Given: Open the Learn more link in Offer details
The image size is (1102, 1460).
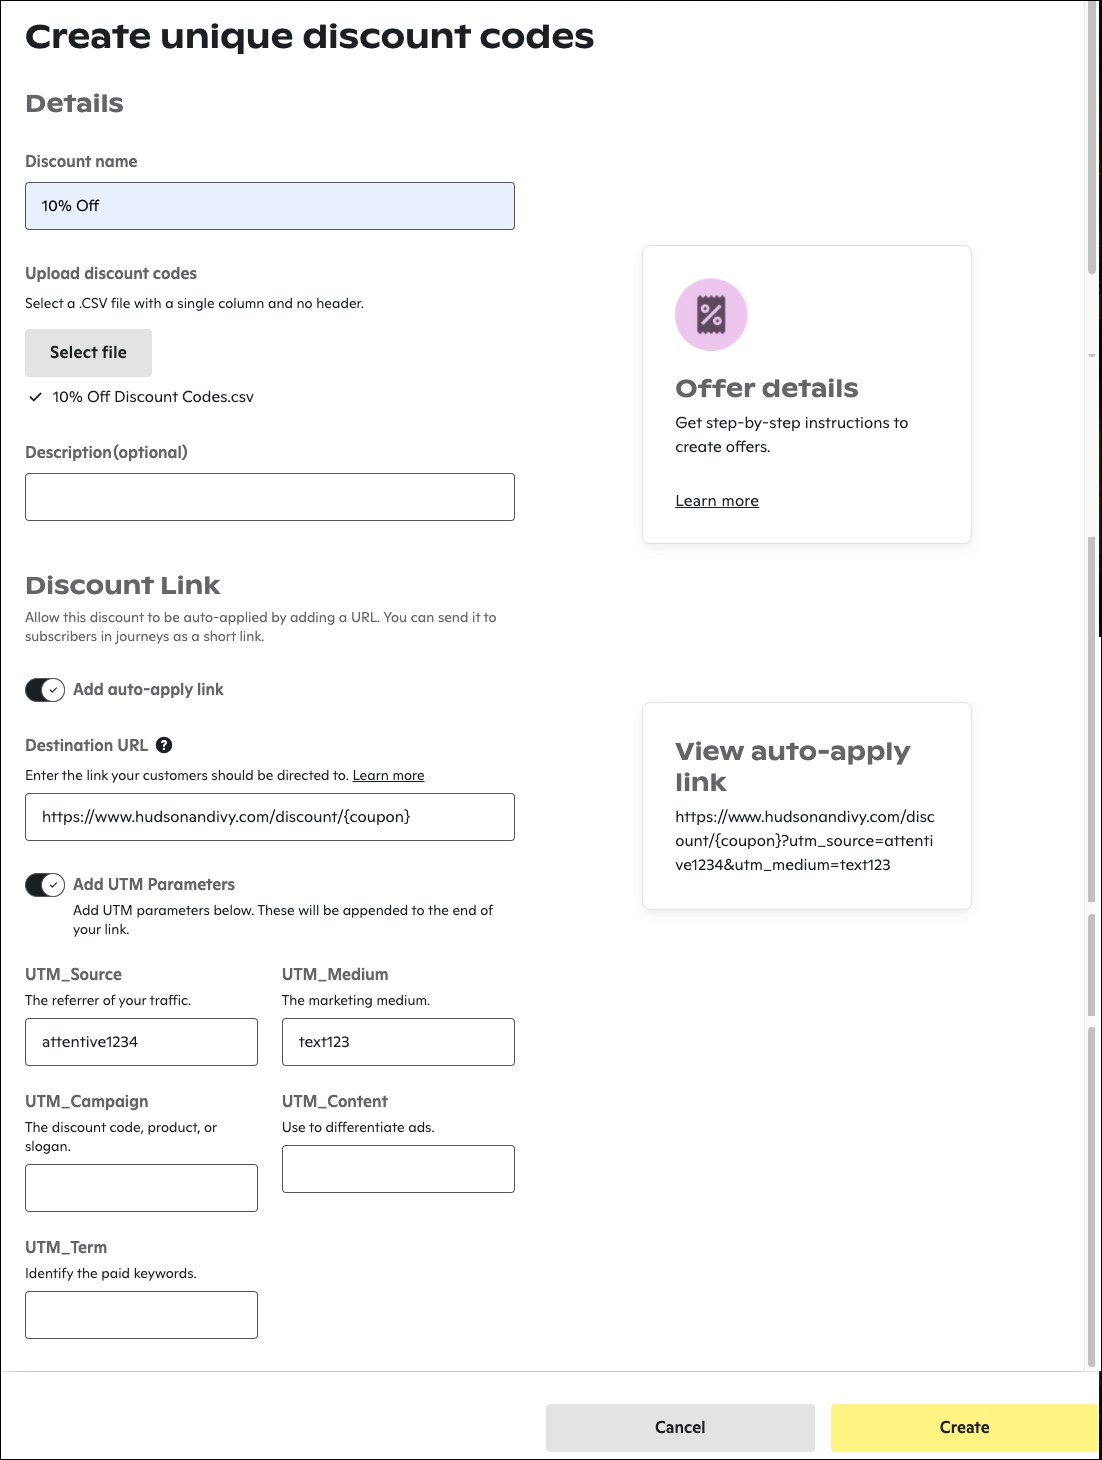Looking at the screenshot, I should coord(716,500).
